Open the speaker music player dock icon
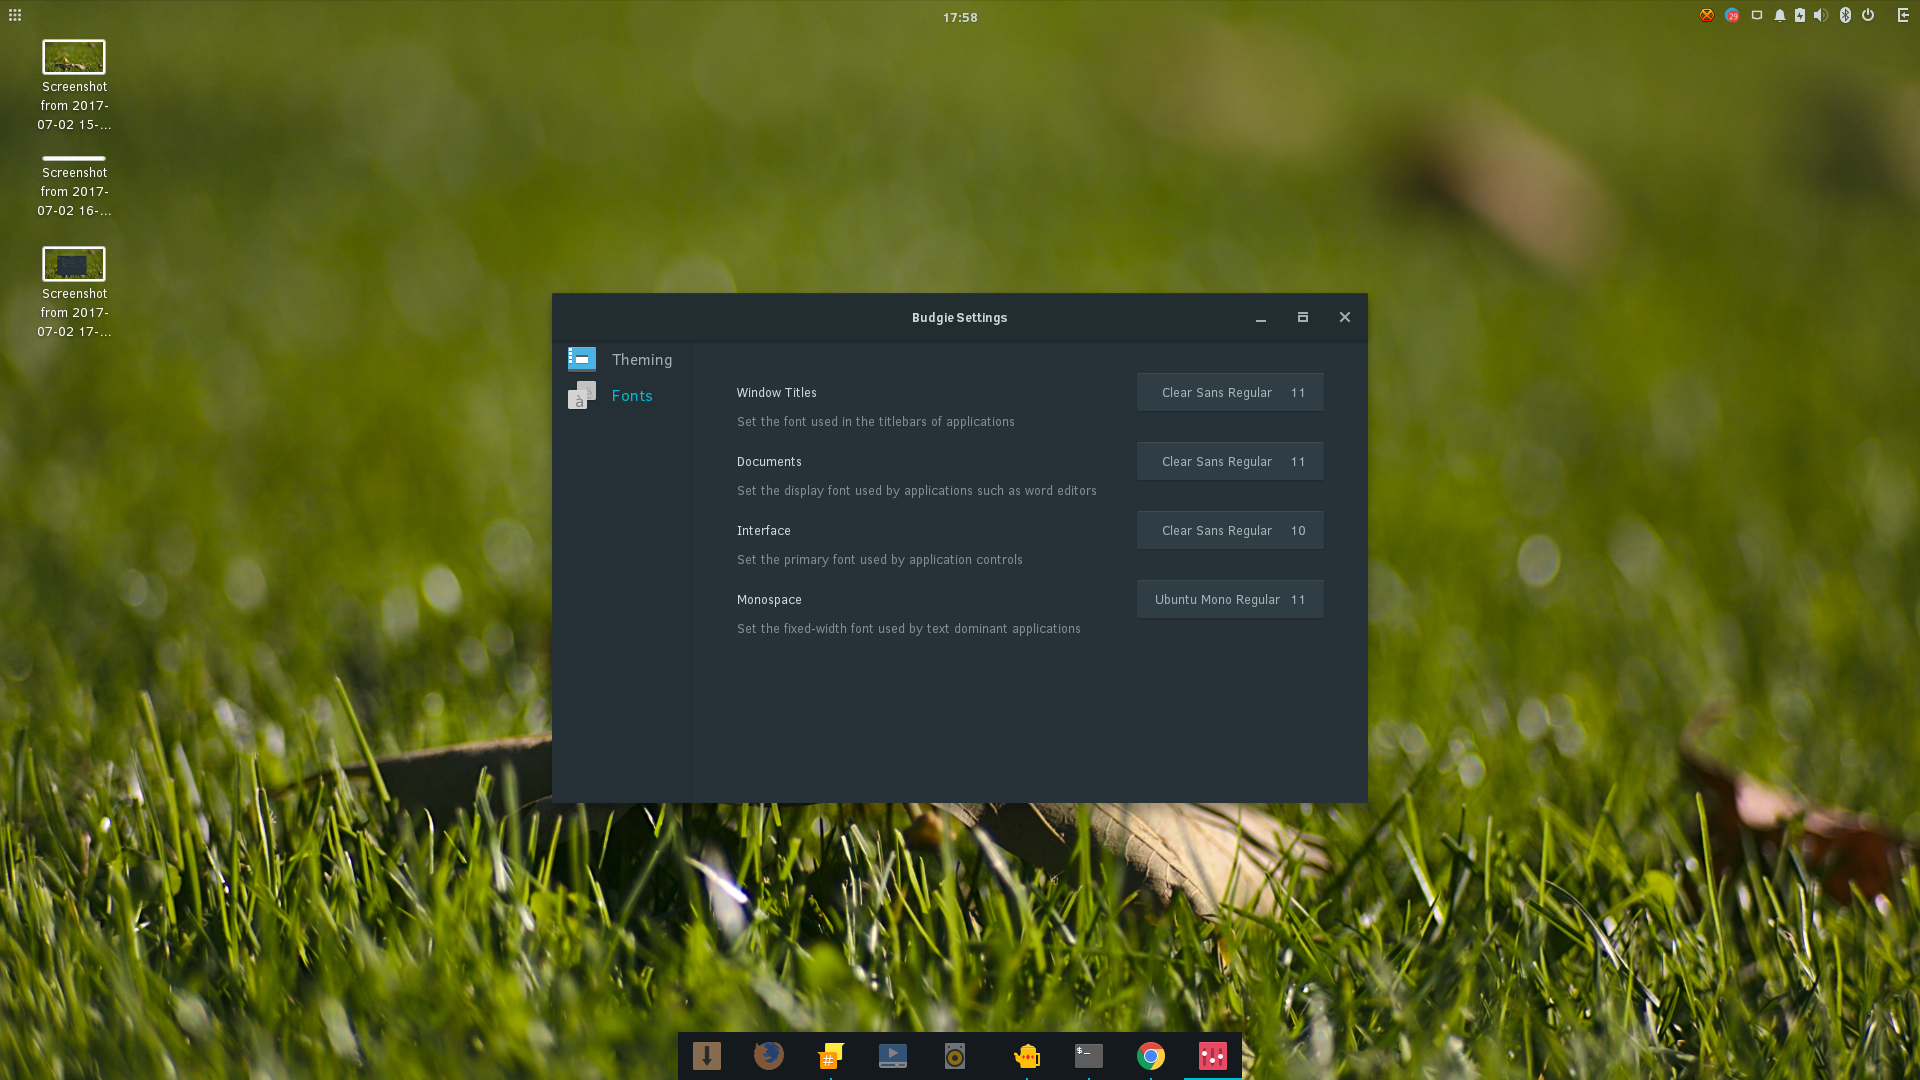 [955, 1055]
